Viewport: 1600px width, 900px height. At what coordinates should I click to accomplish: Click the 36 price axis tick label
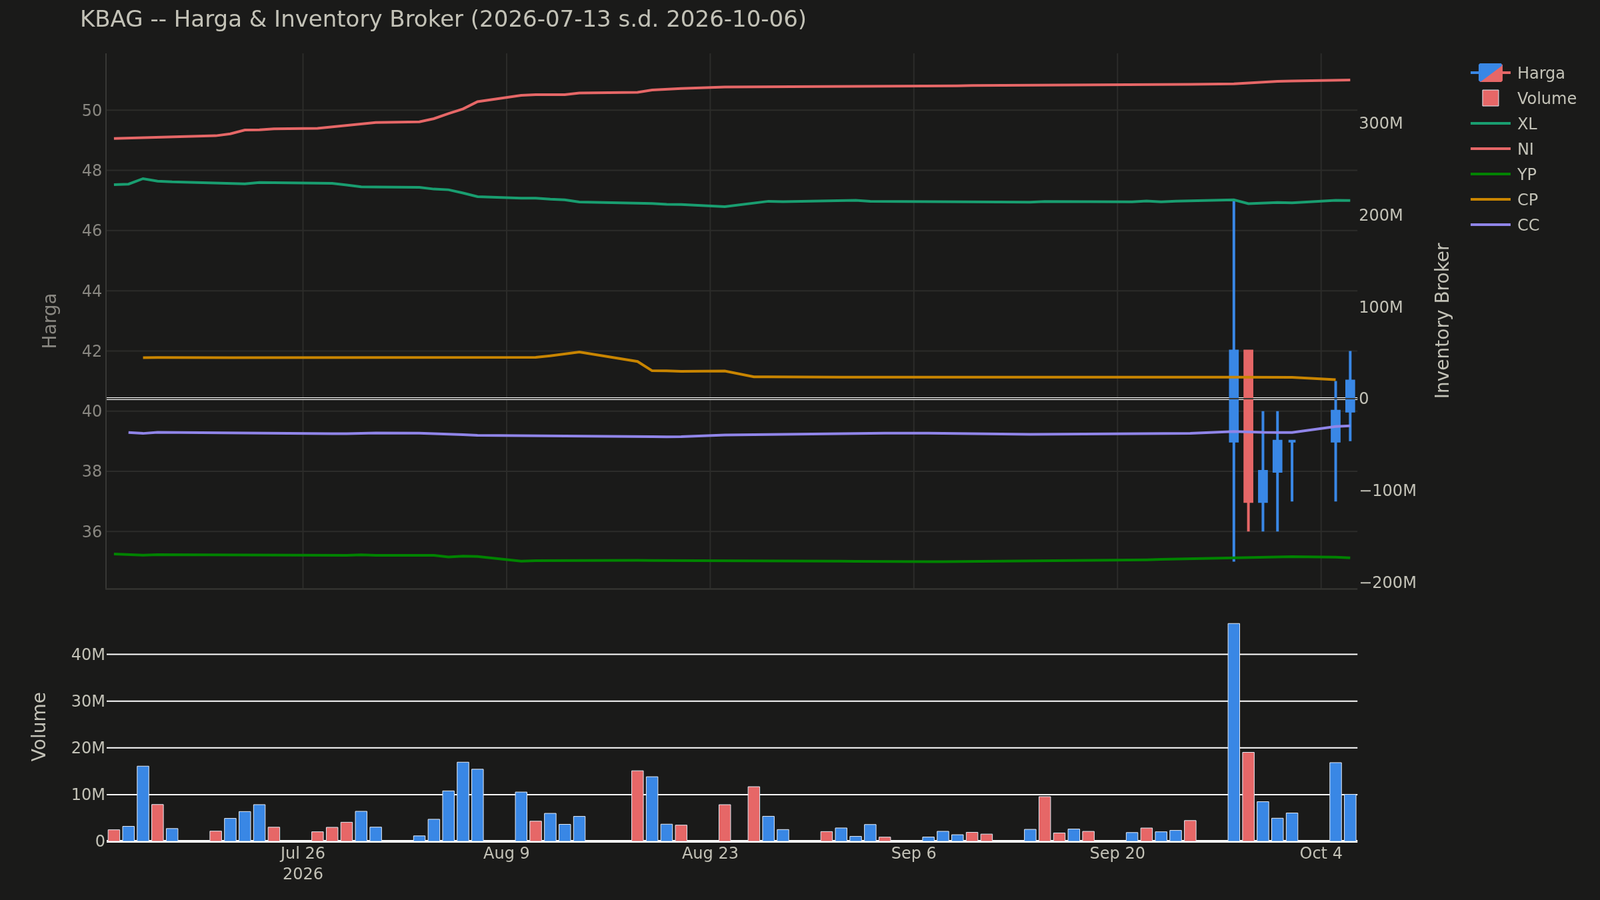click(92, 531)
